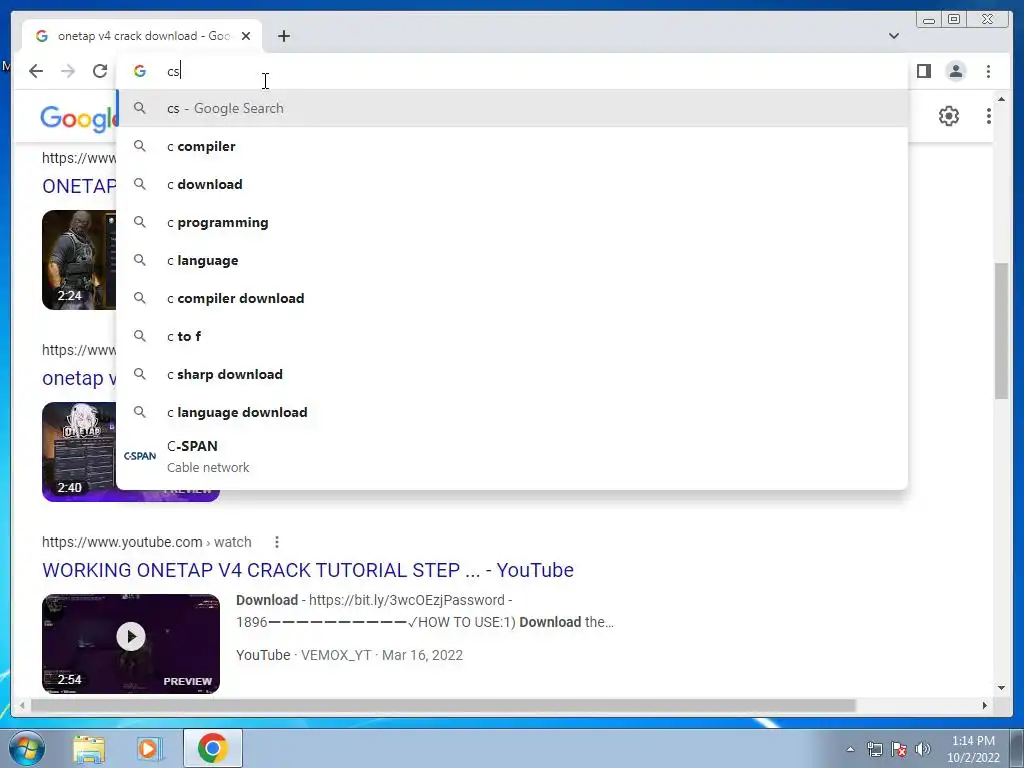Choose the 'c sharp download' suggestion
1024x768 pixels.
pyautogui.click(x=512, y=374)
